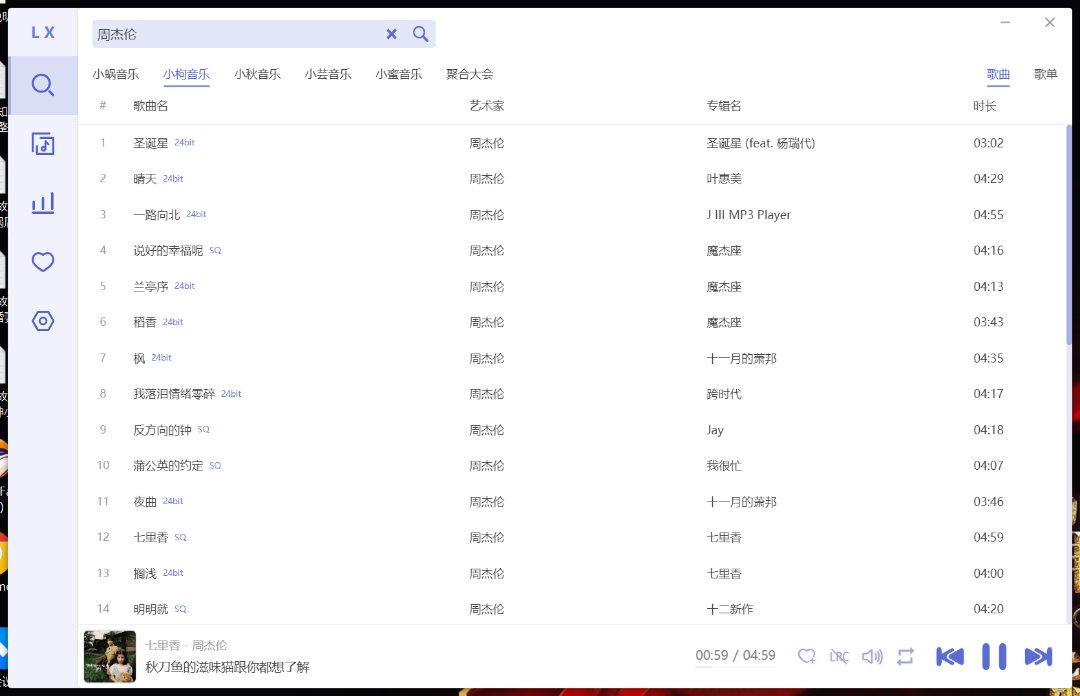The width and height of the screenshot is (1080, 696).
Task: Clear the search box text
Action: pos(391,34)
